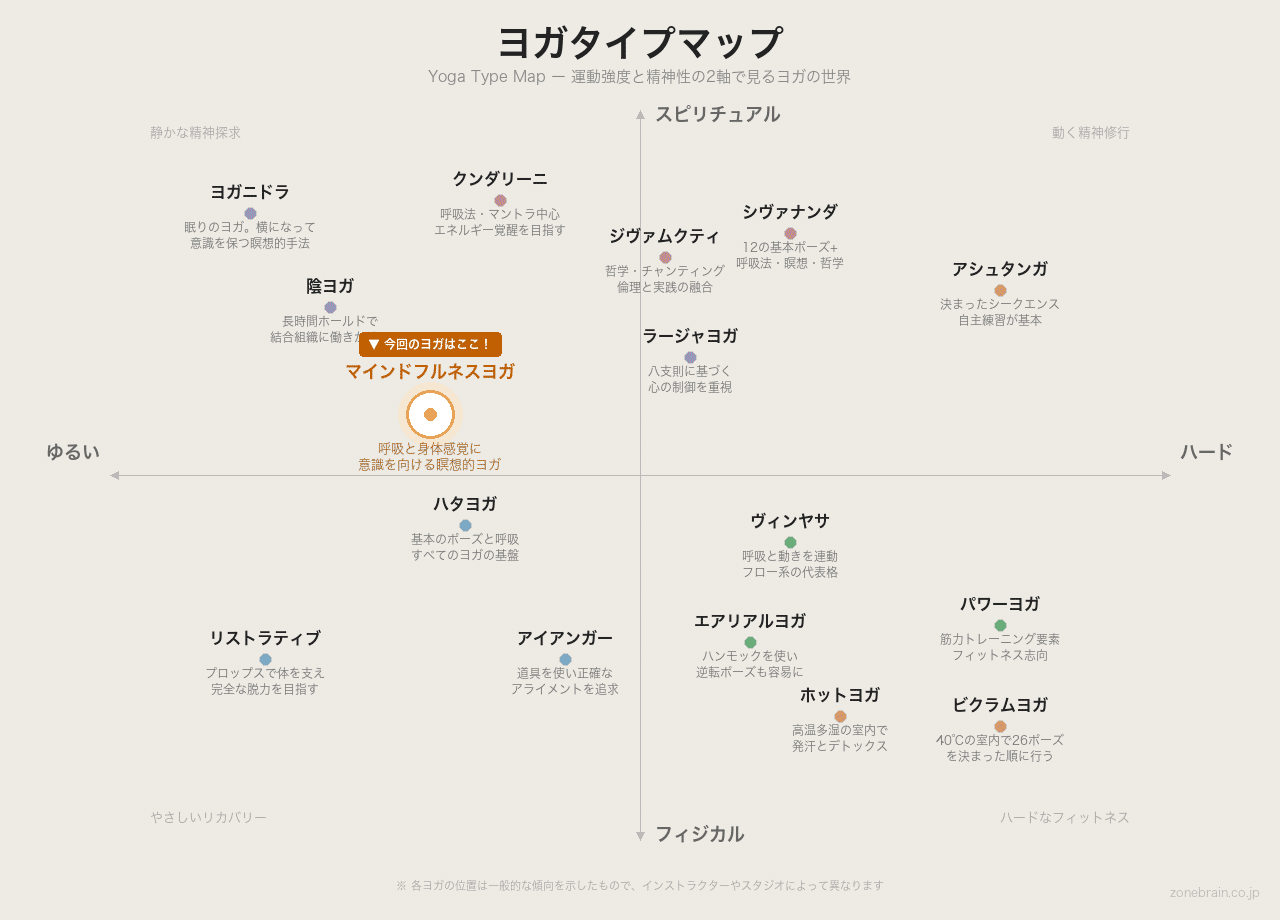Click the パワーヨガ green dot
Viewport: 1280px width, 920px height.
tap(1000, 625)
